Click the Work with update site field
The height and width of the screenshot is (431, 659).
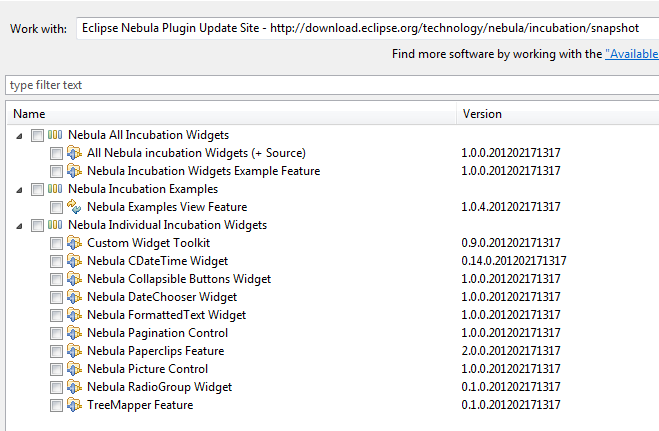365,28
